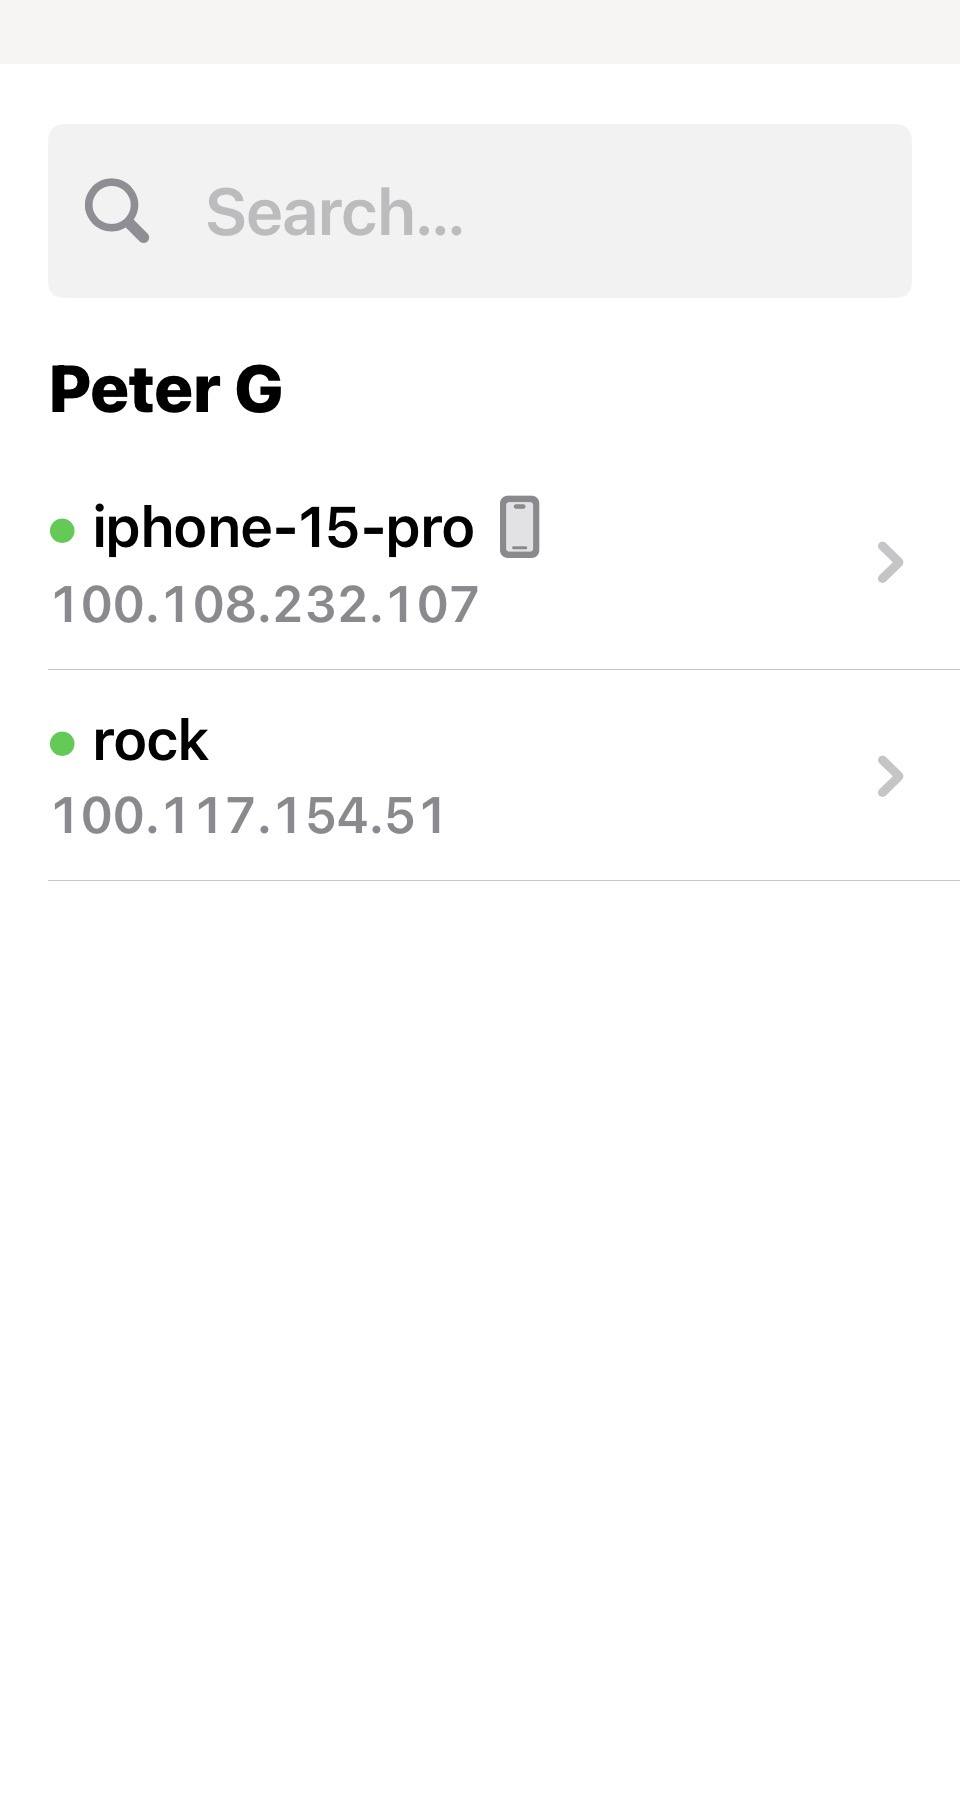This screenshot has width=960, height=1794.
Task: Select the rock device name
Action: pyautogui.click(x=150, y=741)
